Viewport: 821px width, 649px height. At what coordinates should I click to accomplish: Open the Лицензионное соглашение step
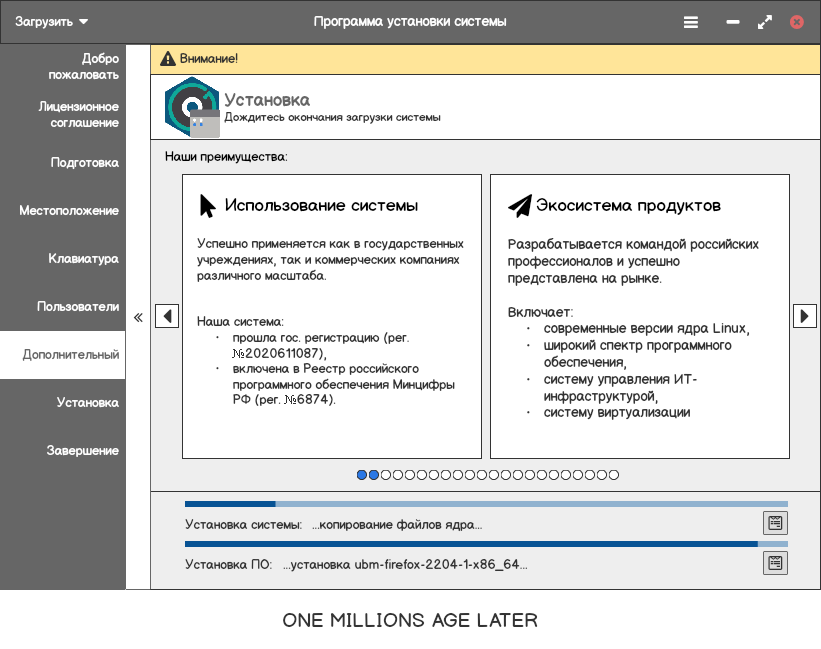click(78, 115)
